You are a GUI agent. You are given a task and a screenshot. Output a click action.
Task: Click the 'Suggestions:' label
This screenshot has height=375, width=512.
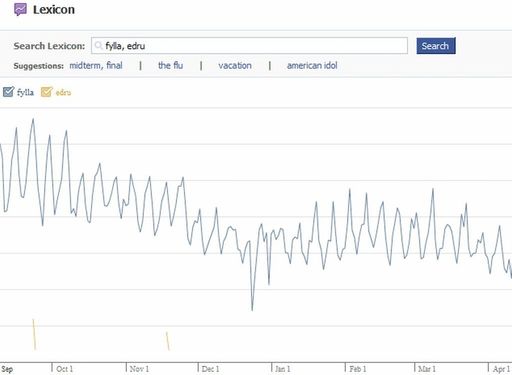point(38,66)
